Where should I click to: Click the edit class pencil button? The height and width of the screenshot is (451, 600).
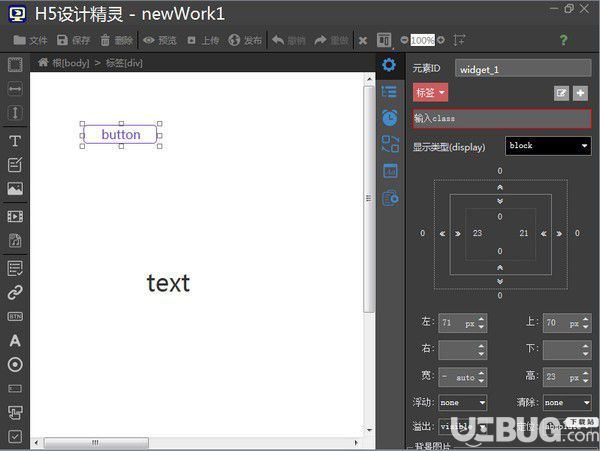pyautogui.click(x=561, y=93)
